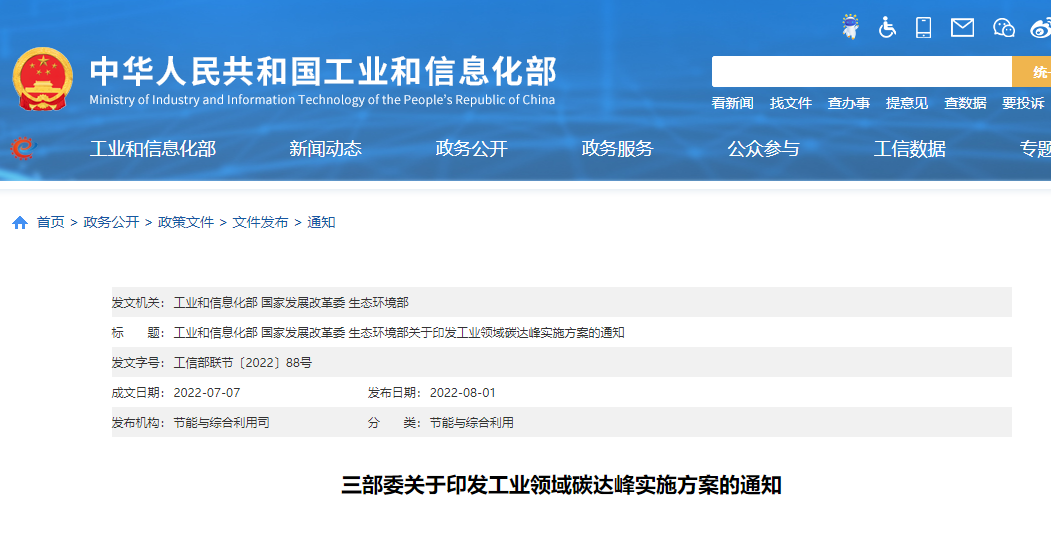Select 工信数据 navigation menu
Screen dimensions: 1051x534
coord(910,149)
